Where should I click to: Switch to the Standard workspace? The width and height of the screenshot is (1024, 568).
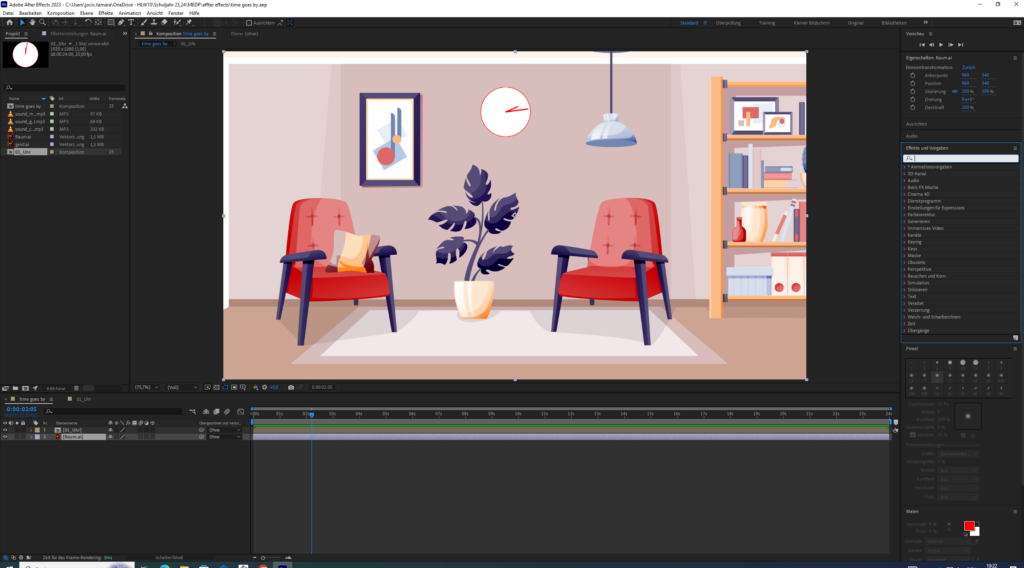tap(689, 22)
